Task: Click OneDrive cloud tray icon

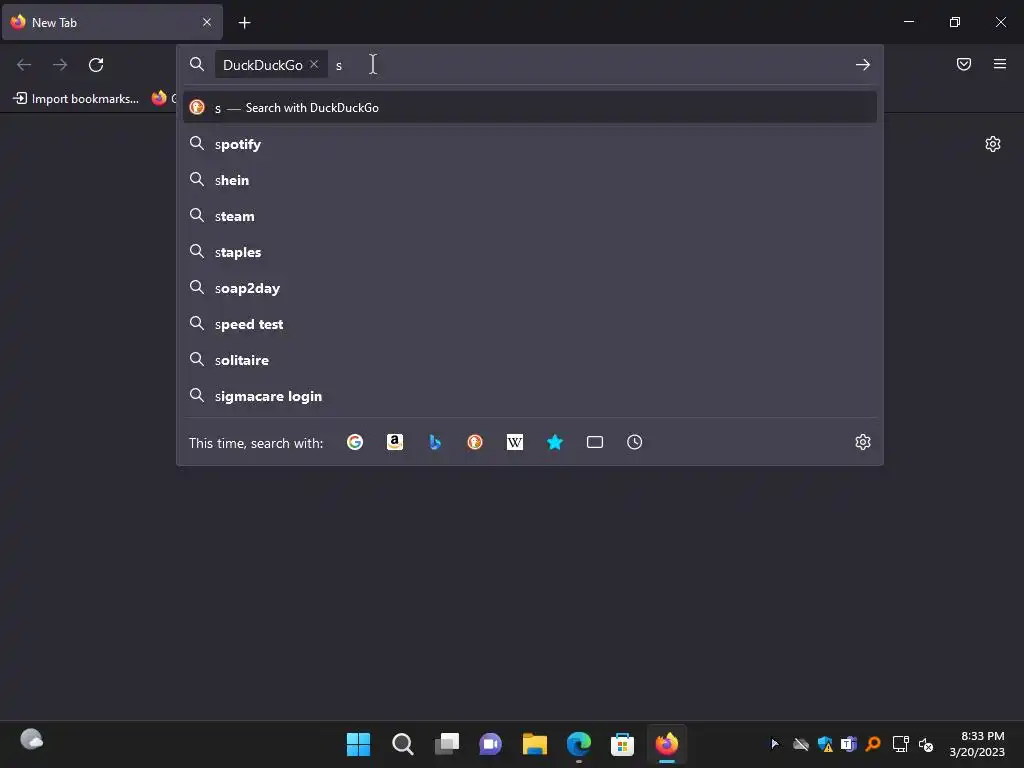Action: coord(801,744)
